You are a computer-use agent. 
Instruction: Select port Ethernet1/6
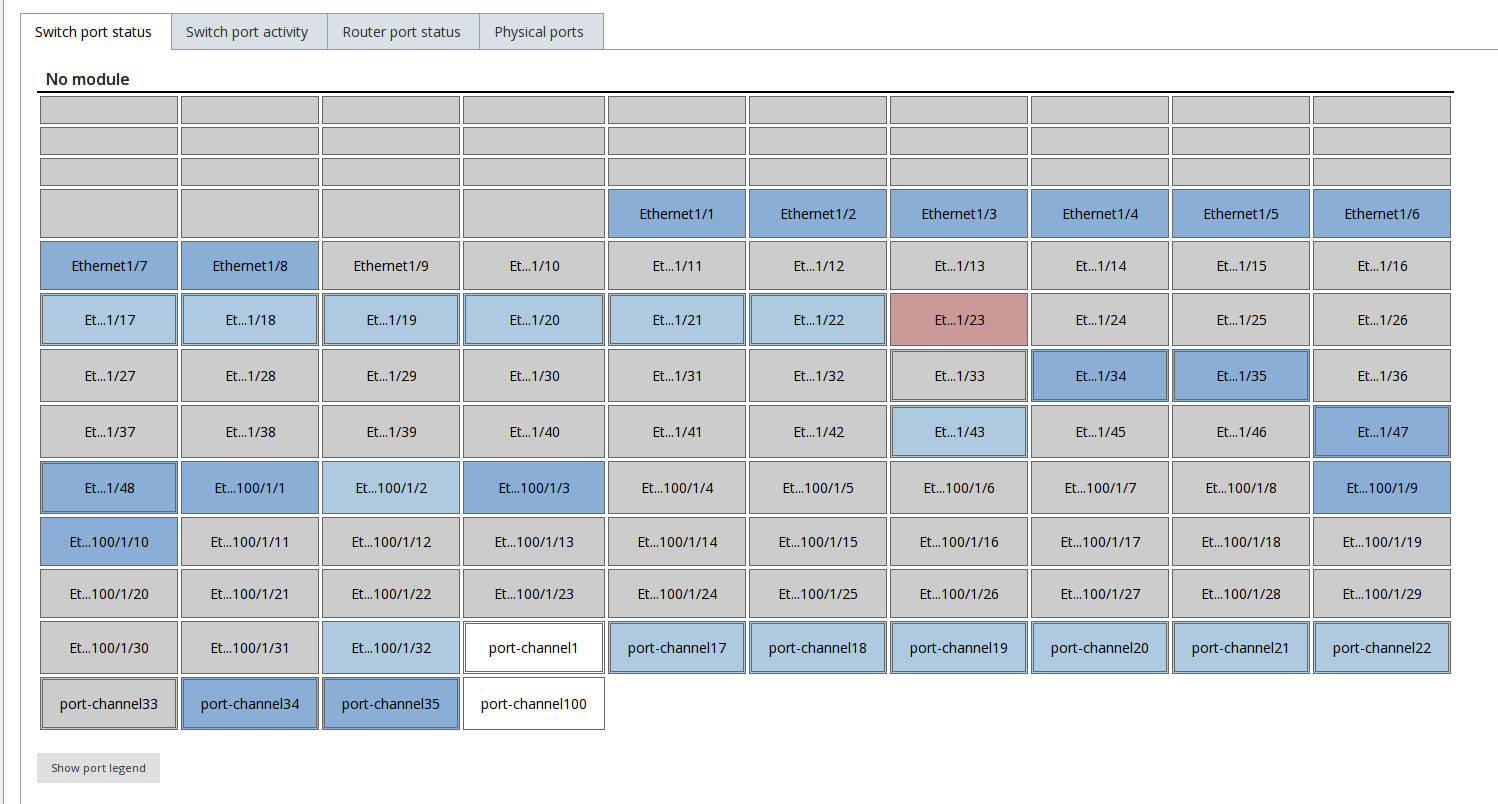click(x=1382, y=214)
